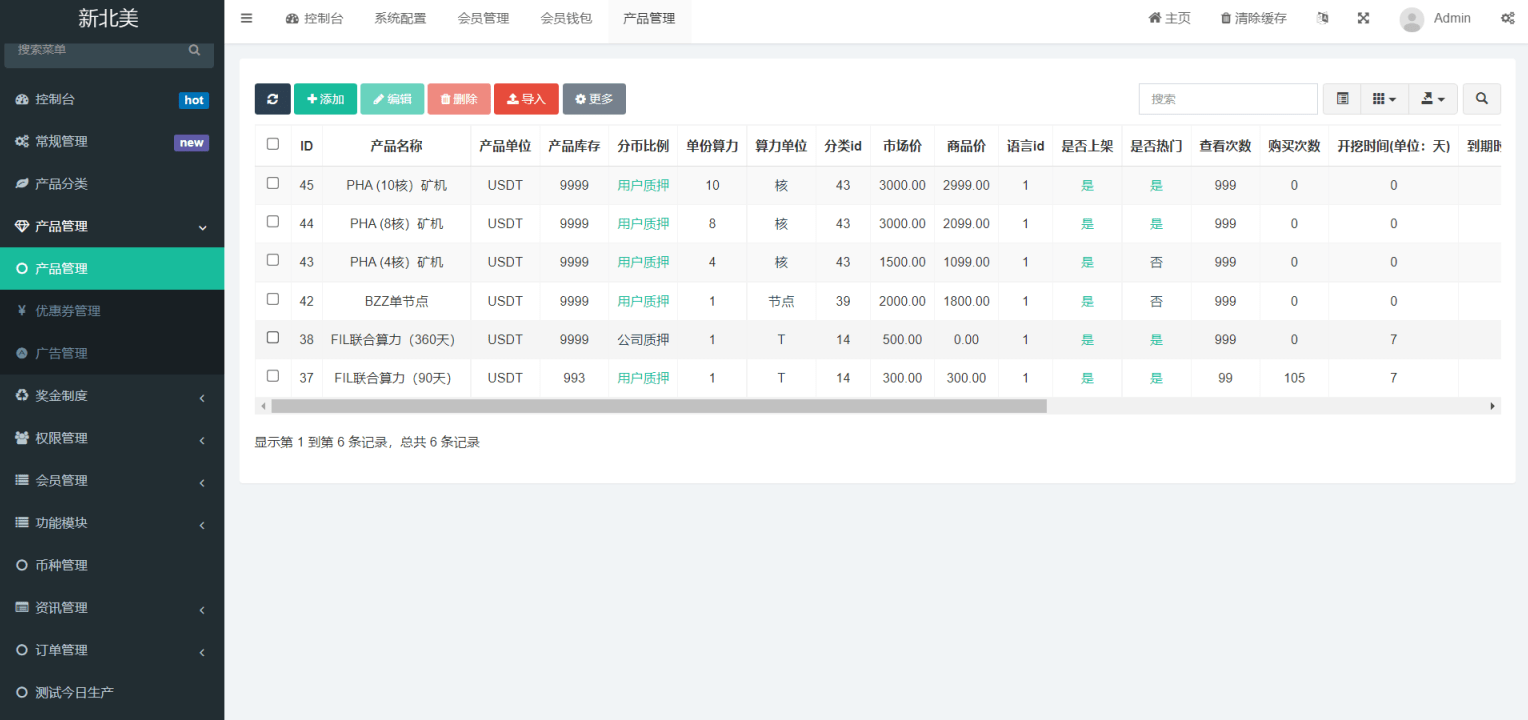Switch to the 会员钱包 tab

pyautogui.click(x=566, y=18)
